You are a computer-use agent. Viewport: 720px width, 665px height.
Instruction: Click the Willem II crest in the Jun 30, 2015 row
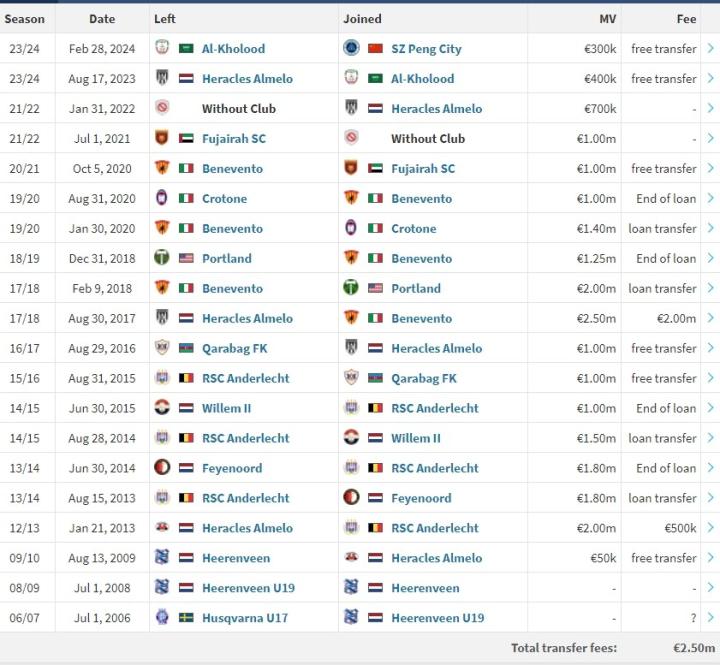click(x=162, y=408)
